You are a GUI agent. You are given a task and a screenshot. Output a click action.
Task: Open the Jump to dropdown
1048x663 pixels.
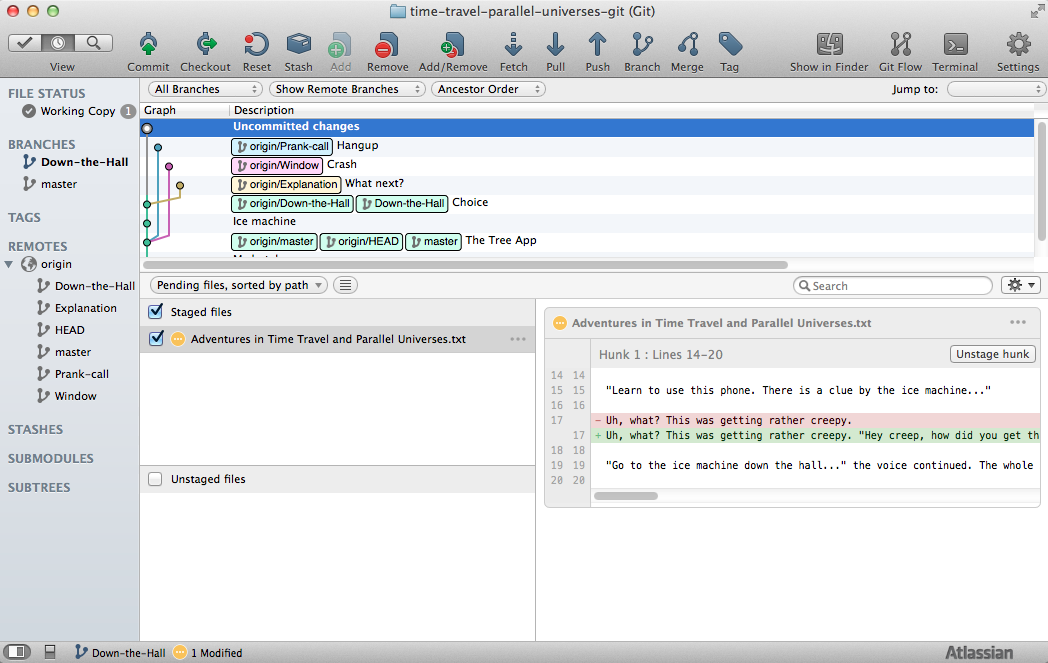pyautogui.click(x=997, y=89)
